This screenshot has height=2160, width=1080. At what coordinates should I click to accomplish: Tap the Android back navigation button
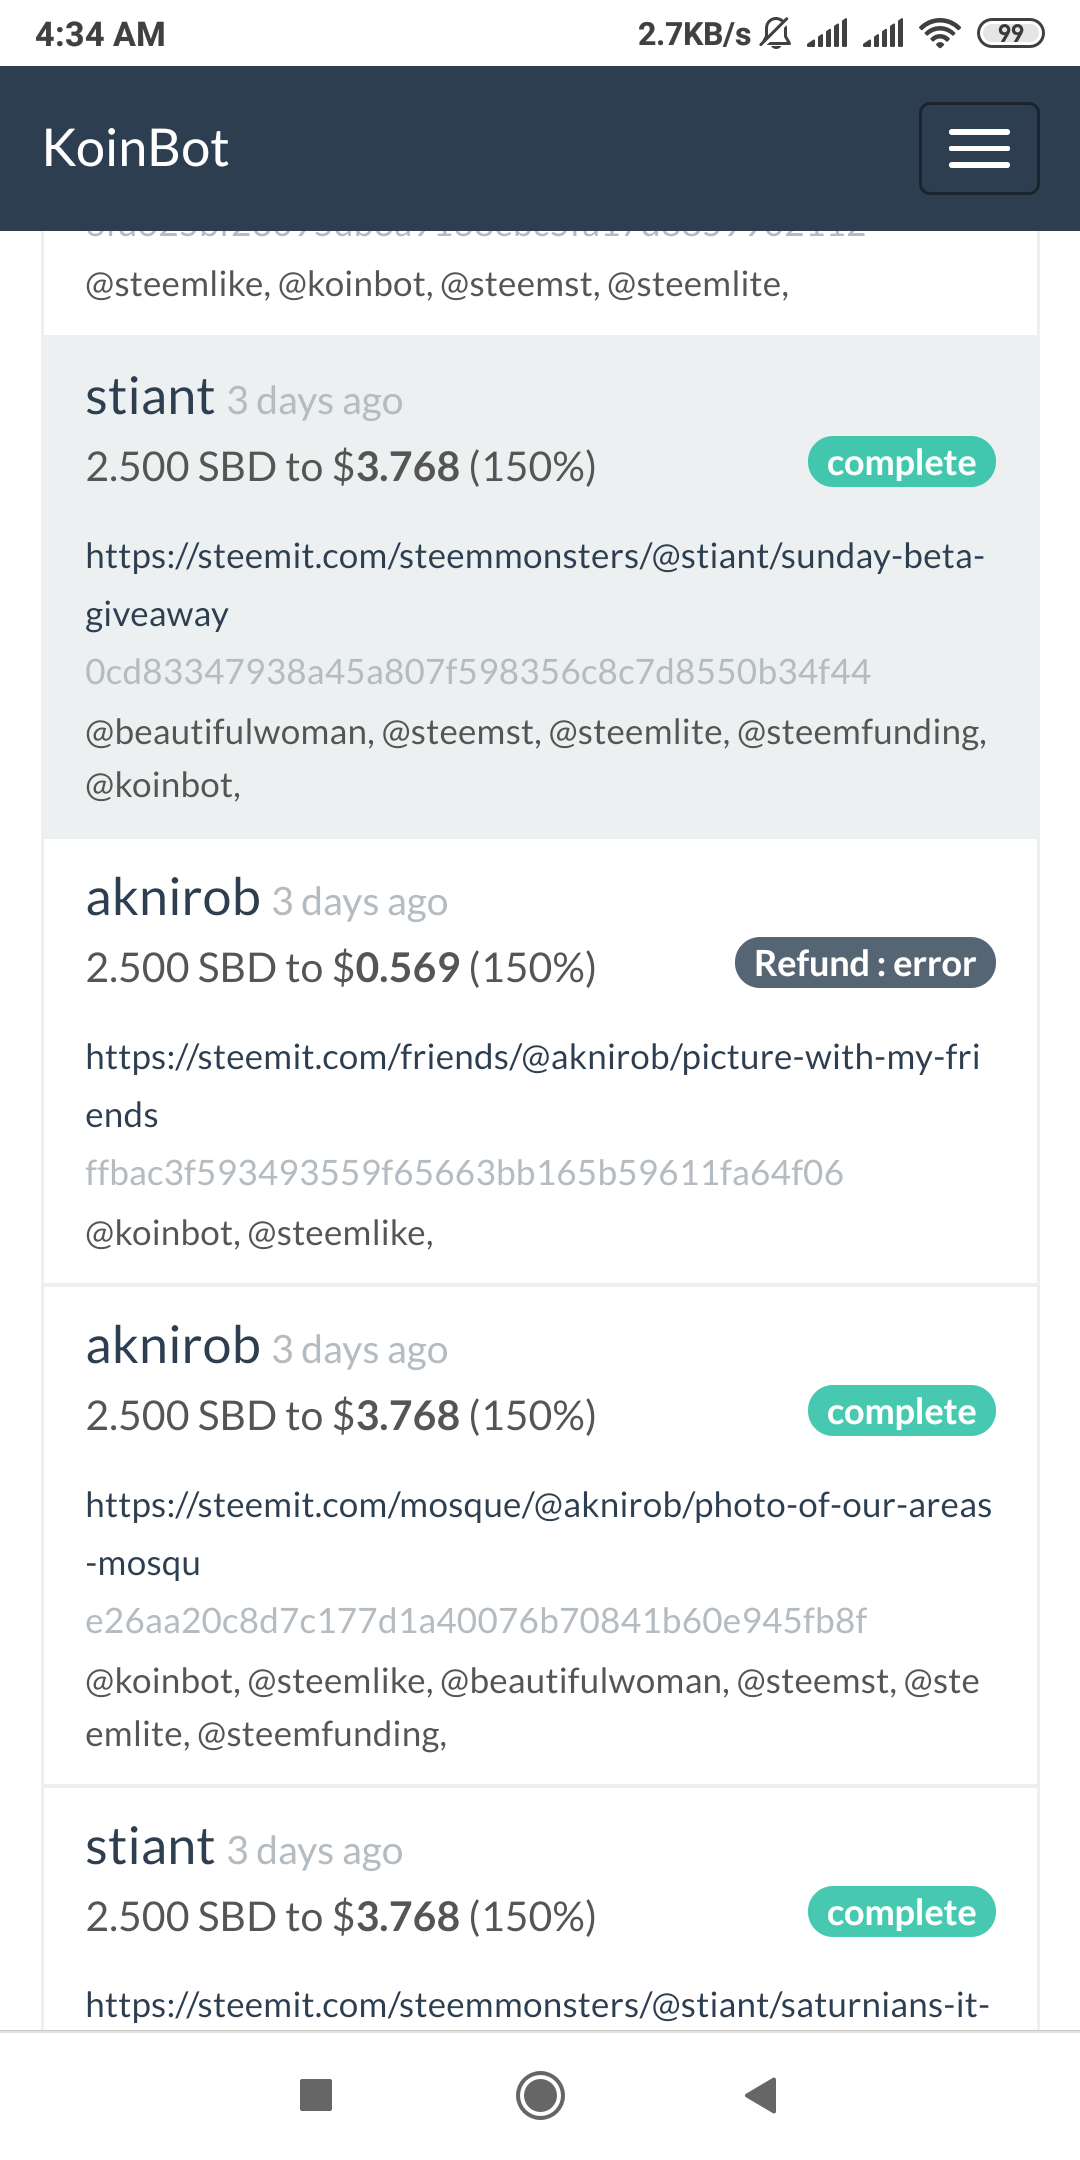(x=761, y=2095)
